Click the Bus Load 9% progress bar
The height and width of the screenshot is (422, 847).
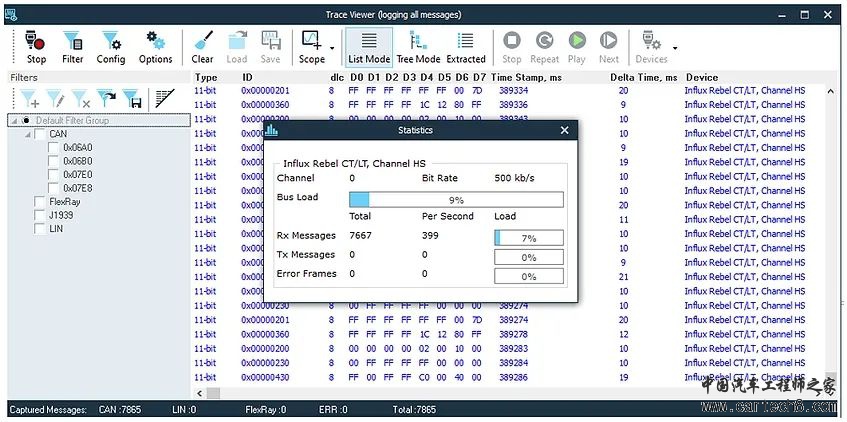pyautogui.click(x=456, y=199)
